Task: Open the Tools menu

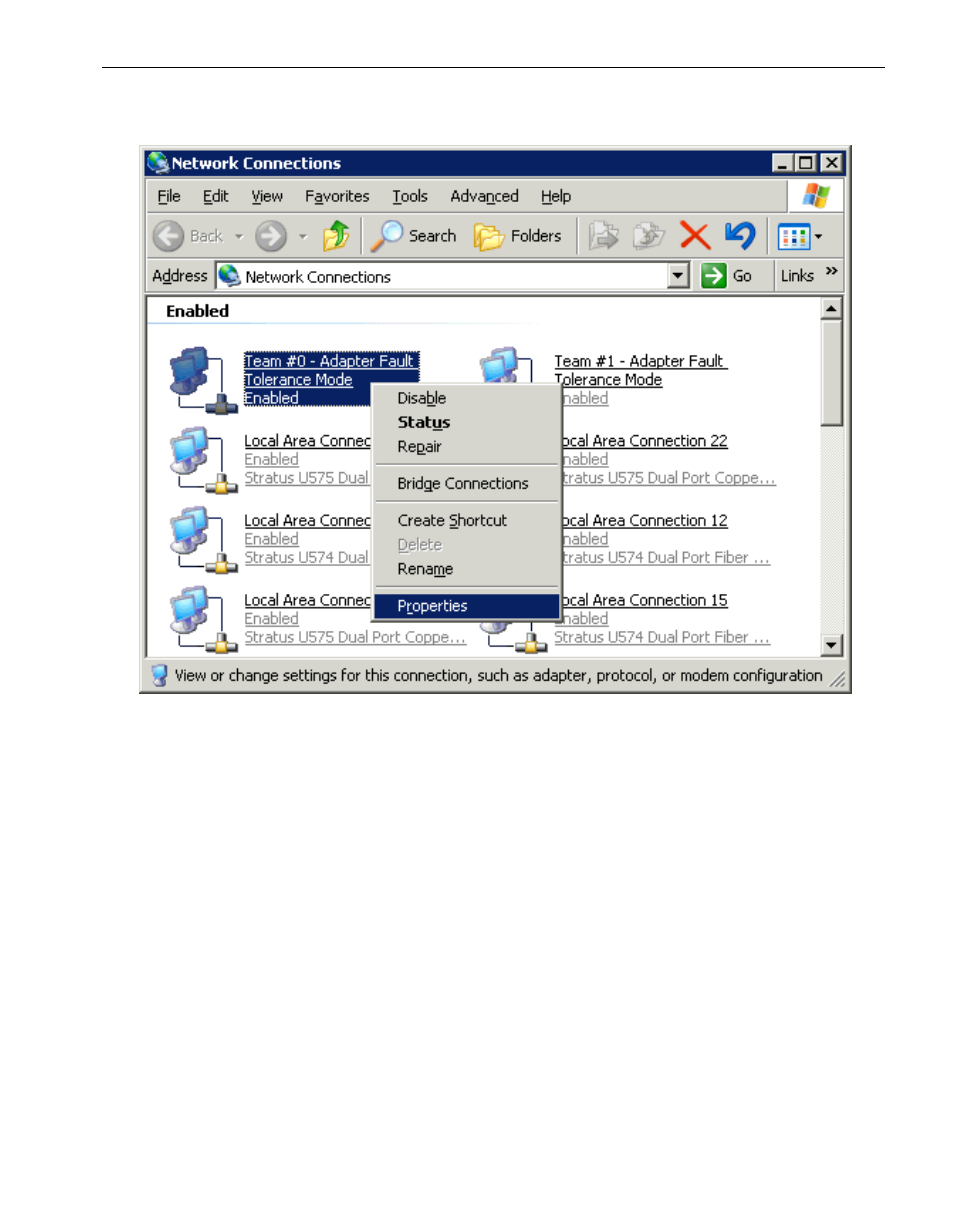Action: [410, 196]
